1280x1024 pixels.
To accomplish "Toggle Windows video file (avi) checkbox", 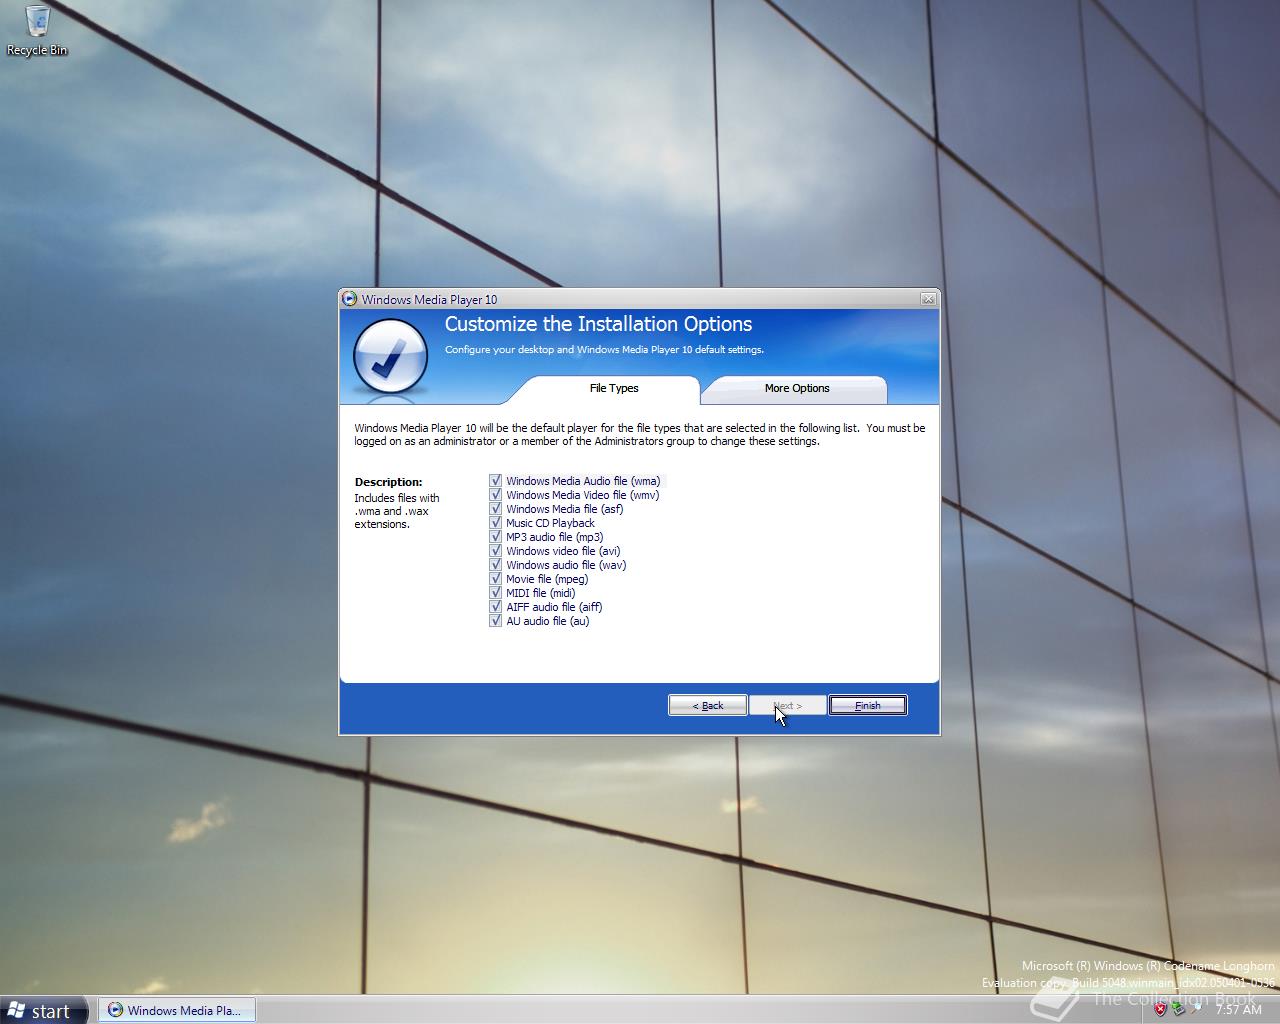I will pyautogui.click(x=495, y=551).
